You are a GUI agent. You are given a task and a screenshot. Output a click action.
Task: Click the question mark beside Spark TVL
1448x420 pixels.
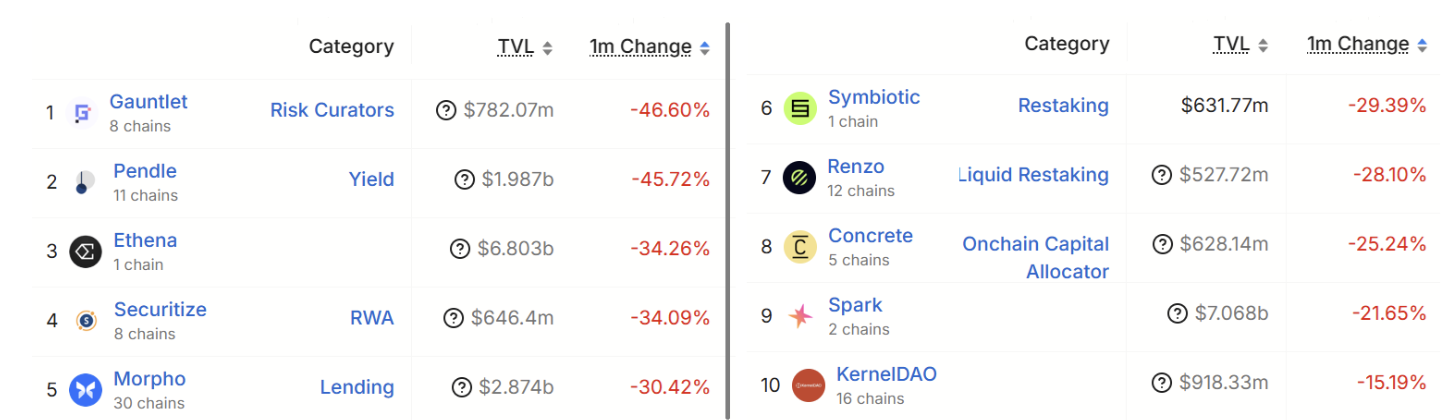(x=1177, y=314)
